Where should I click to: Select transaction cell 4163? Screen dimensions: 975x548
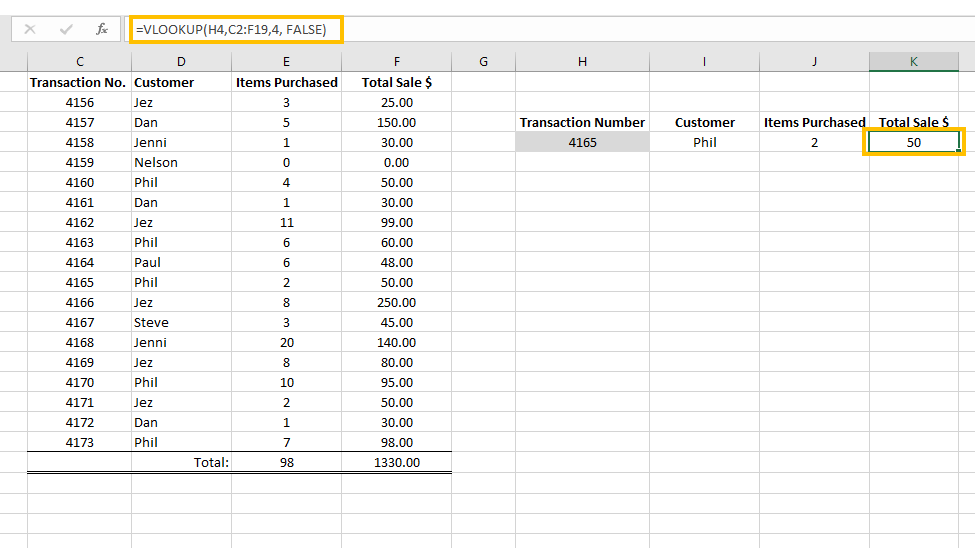80,242
